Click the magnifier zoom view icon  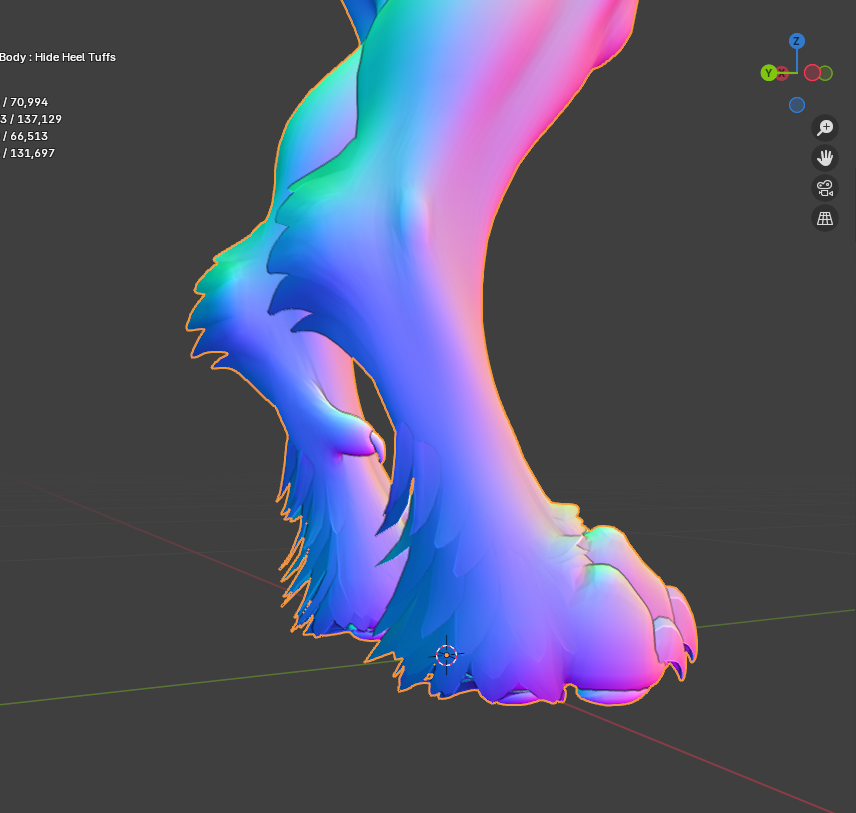[825, 128]
